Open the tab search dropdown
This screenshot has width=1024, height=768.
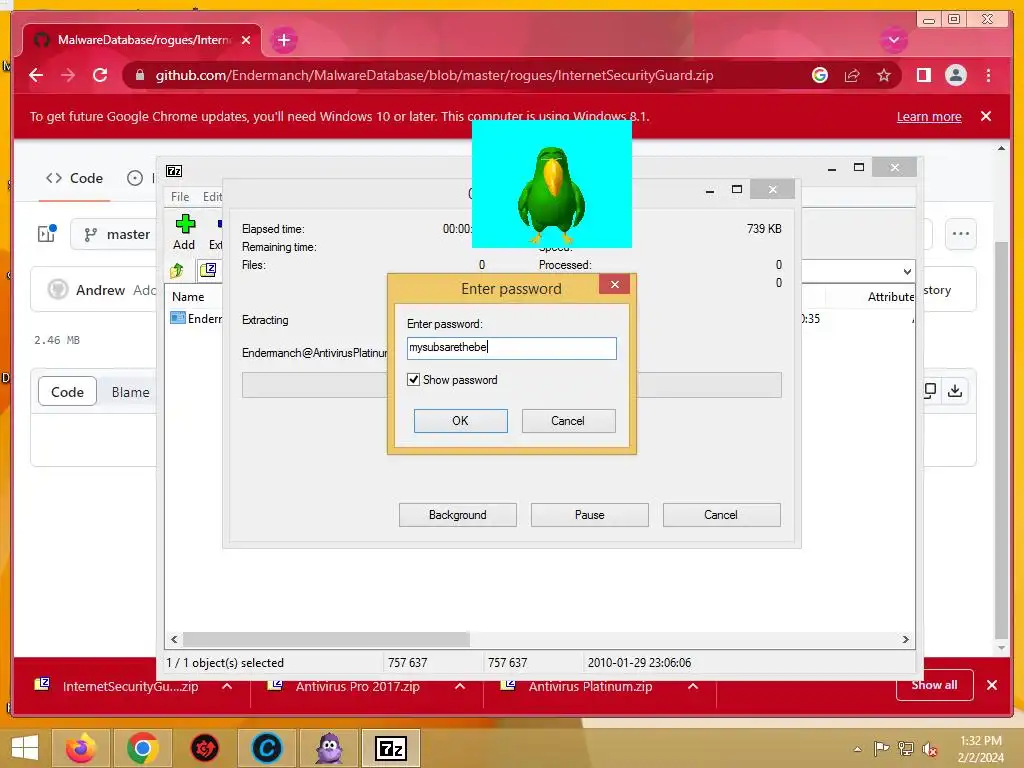tap(893, 40)
